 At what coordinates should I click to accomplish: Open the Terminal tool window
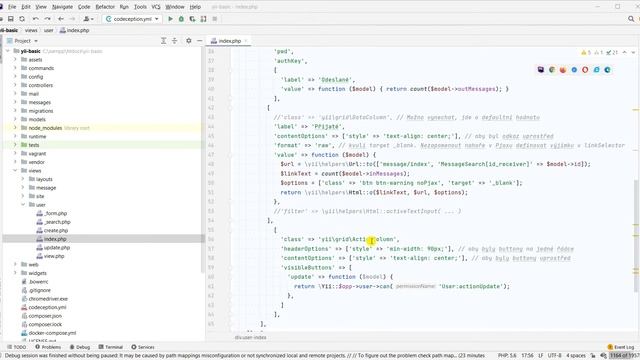pos(111,347)
